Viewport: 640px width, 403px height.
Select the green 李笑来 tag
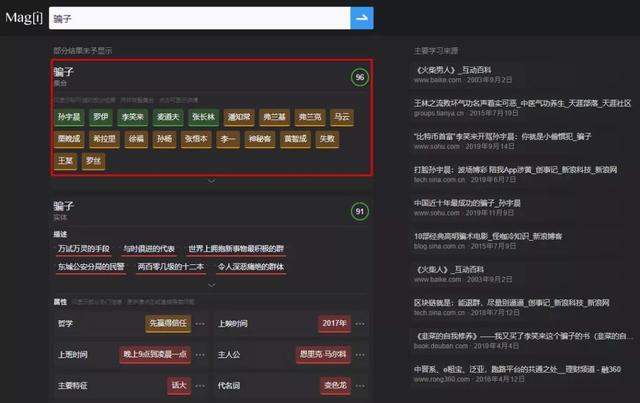(x=133, y=117)
